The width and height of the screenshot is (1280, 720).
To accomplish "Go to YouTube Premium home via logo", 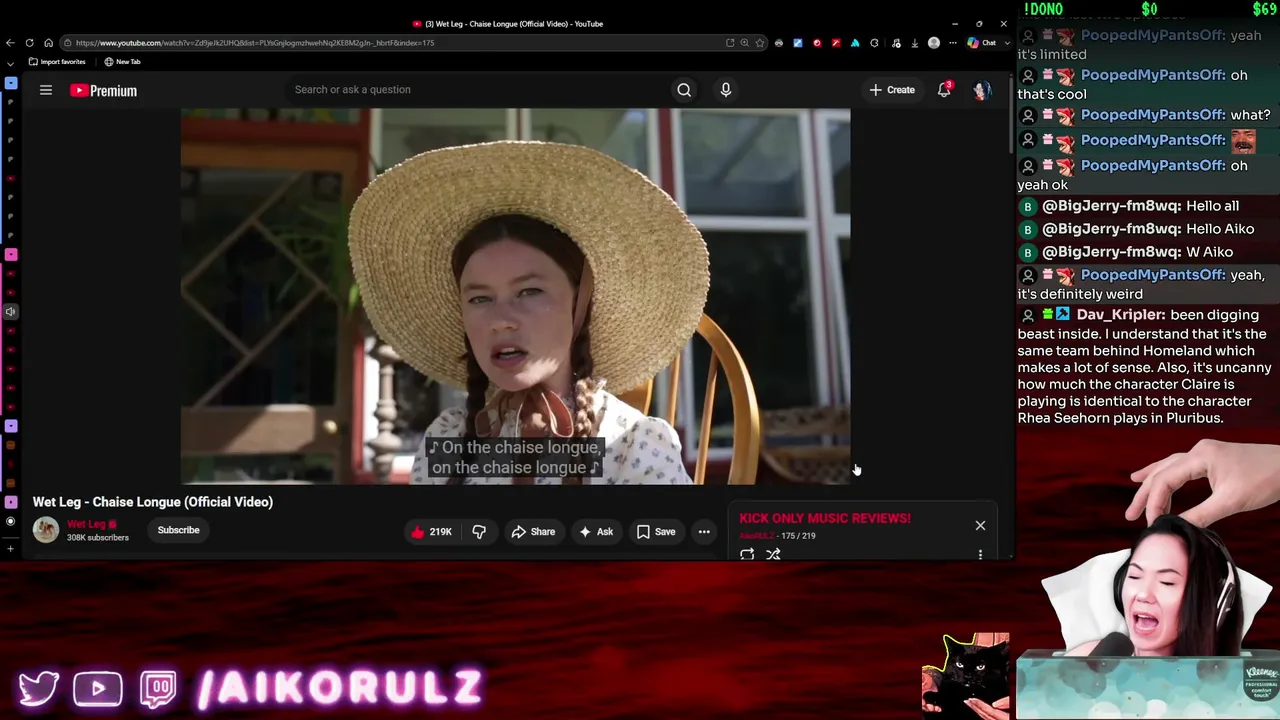I will (103, 91).
